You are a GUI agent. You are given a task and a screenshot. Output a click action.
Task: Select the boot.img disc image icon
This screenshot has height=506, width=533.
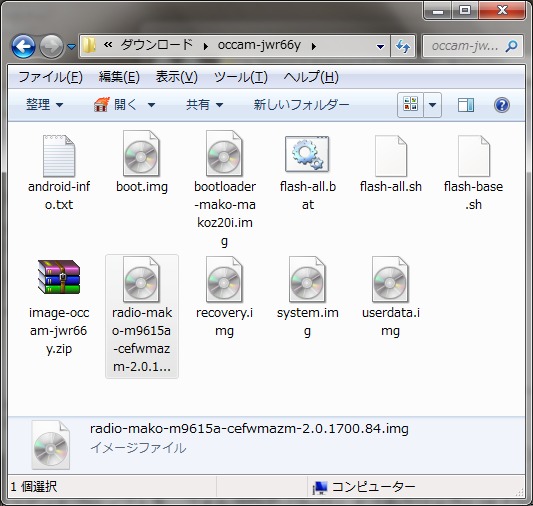coord(141,153)
